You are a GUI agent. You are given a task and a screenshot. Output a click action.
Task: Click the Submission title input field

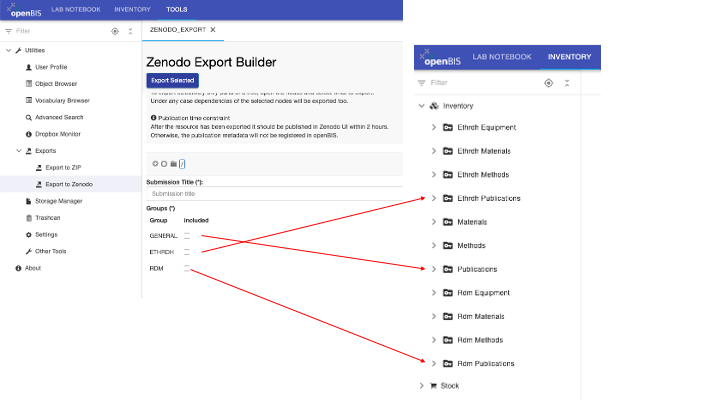click(275, 194)
